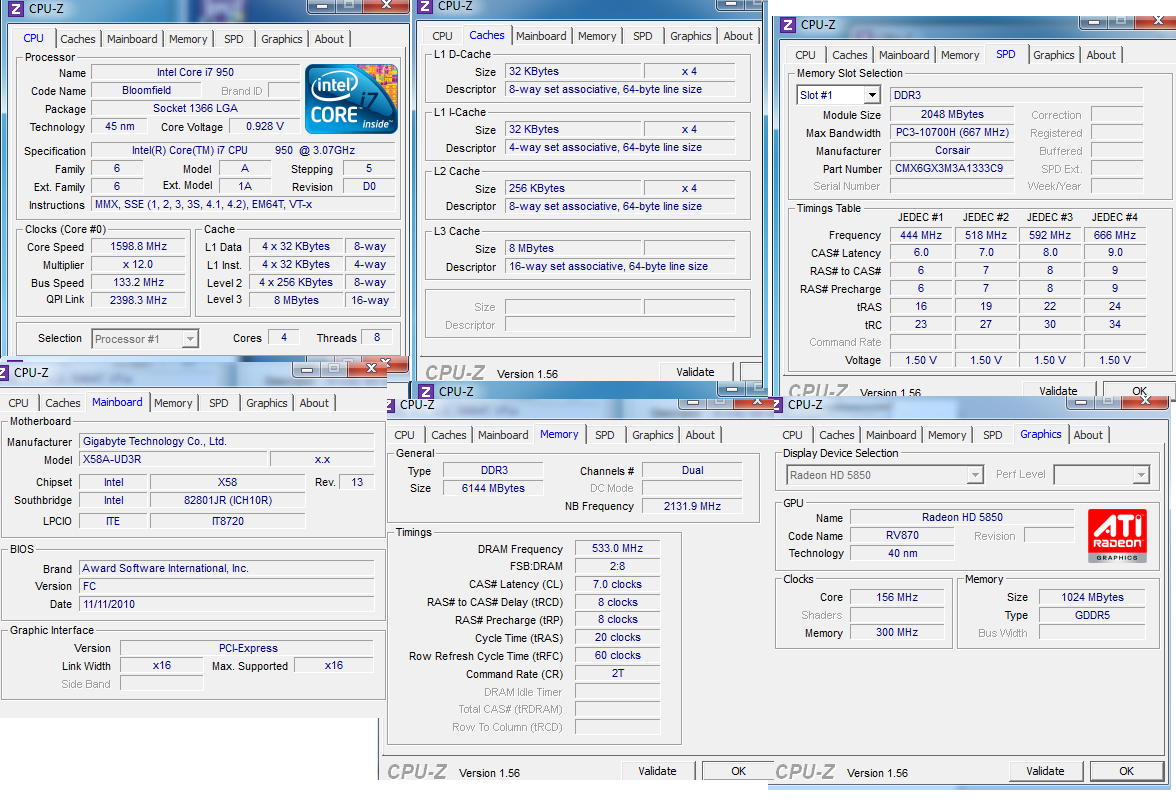Image resolution: width=1176 pixels, height=804 pixels.
Task: Click the CPU-Z title icon above Processor group
Action: (16, 9)
